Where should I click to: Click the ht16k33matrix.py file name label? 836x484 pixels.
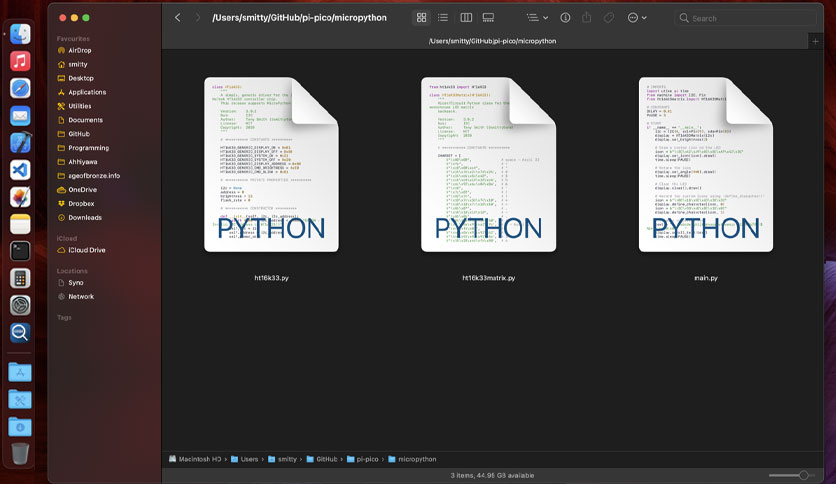(x=488, y=278)
